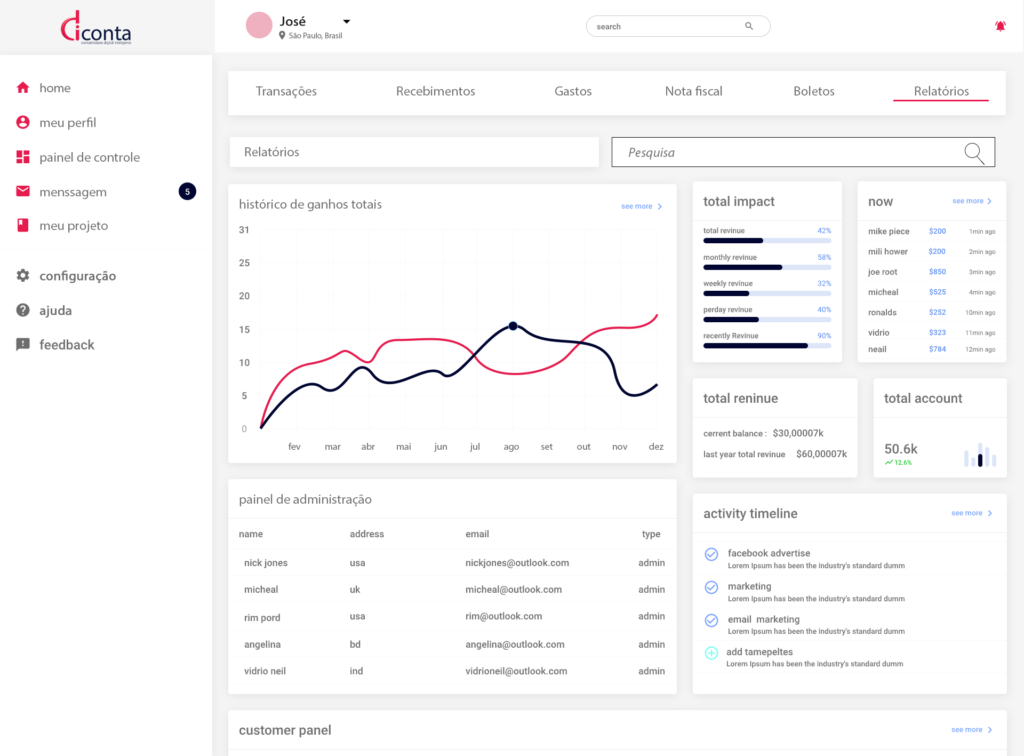Open the menssagem envelope icon
Viewport: 1024px width, 756px height.
pyautogui.click(x=23, y=192)
